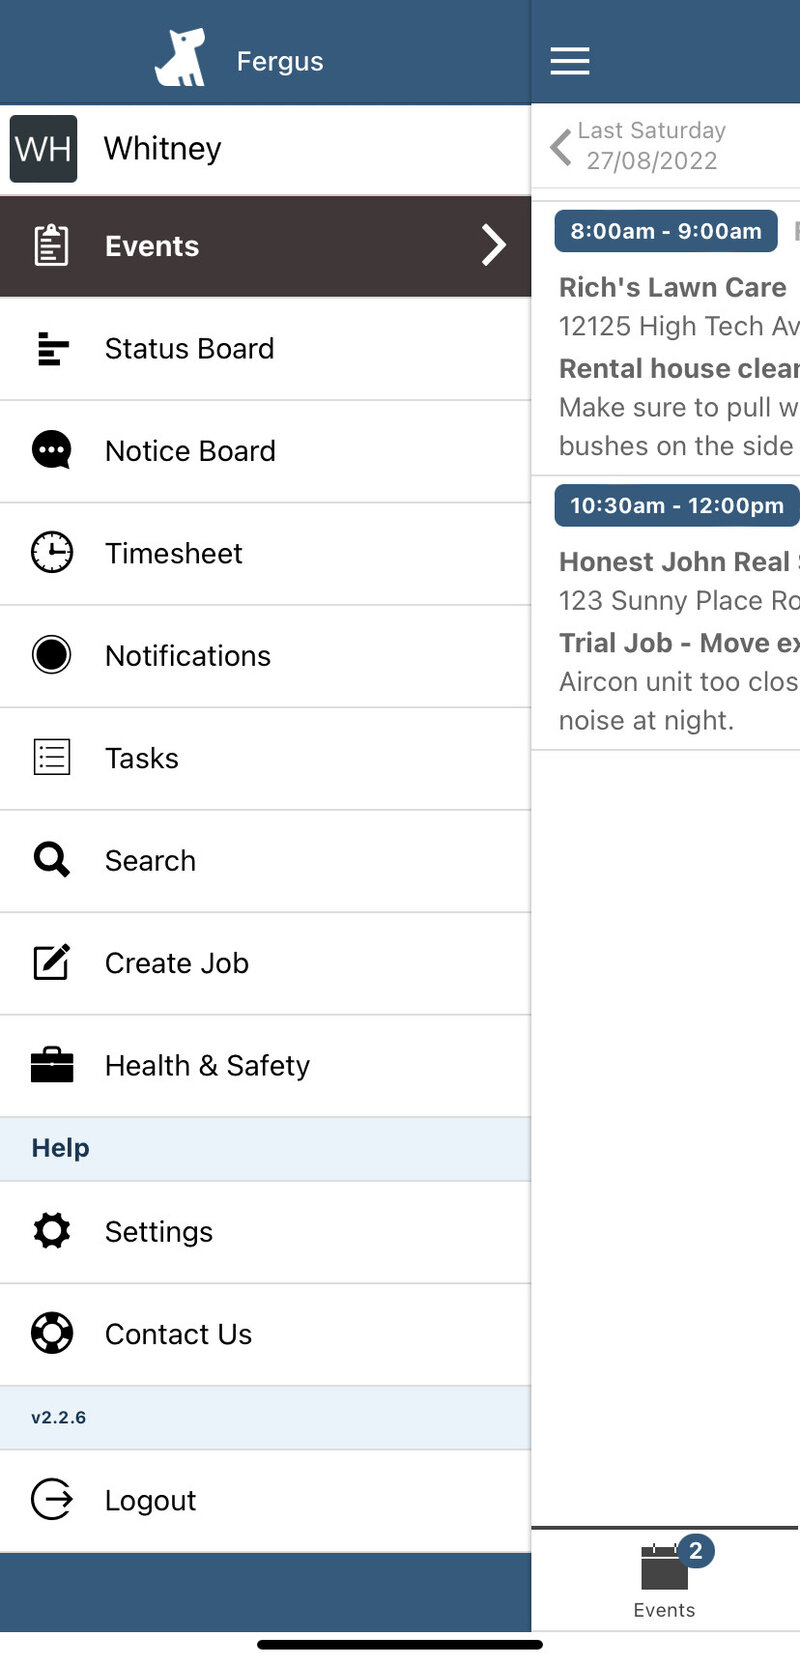
Task: Open the Rich's Lawn Care event
Action: click(673, 287)
